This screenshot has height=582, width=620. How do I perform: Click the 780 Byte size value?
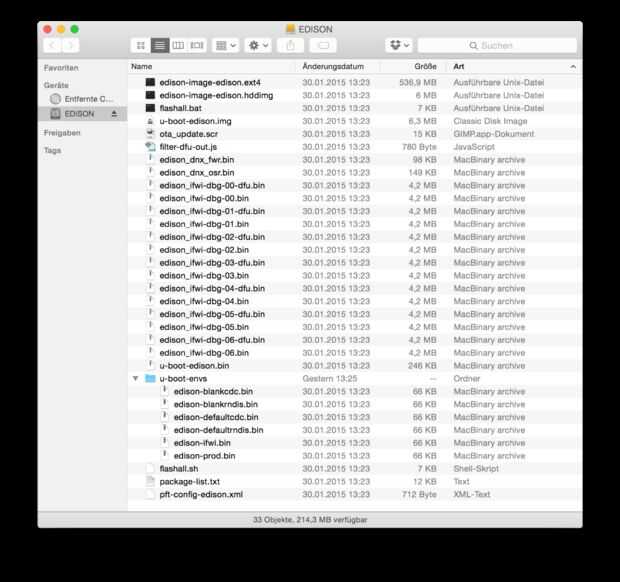click(x=419, y=147)
